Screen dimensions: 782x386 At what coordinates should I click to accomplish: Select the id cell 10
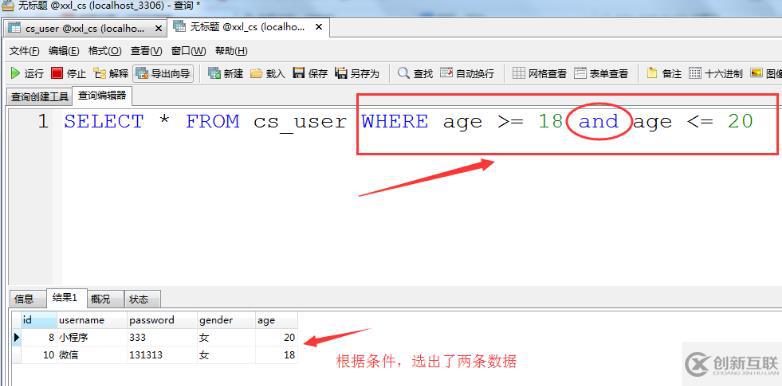[39, 355]
